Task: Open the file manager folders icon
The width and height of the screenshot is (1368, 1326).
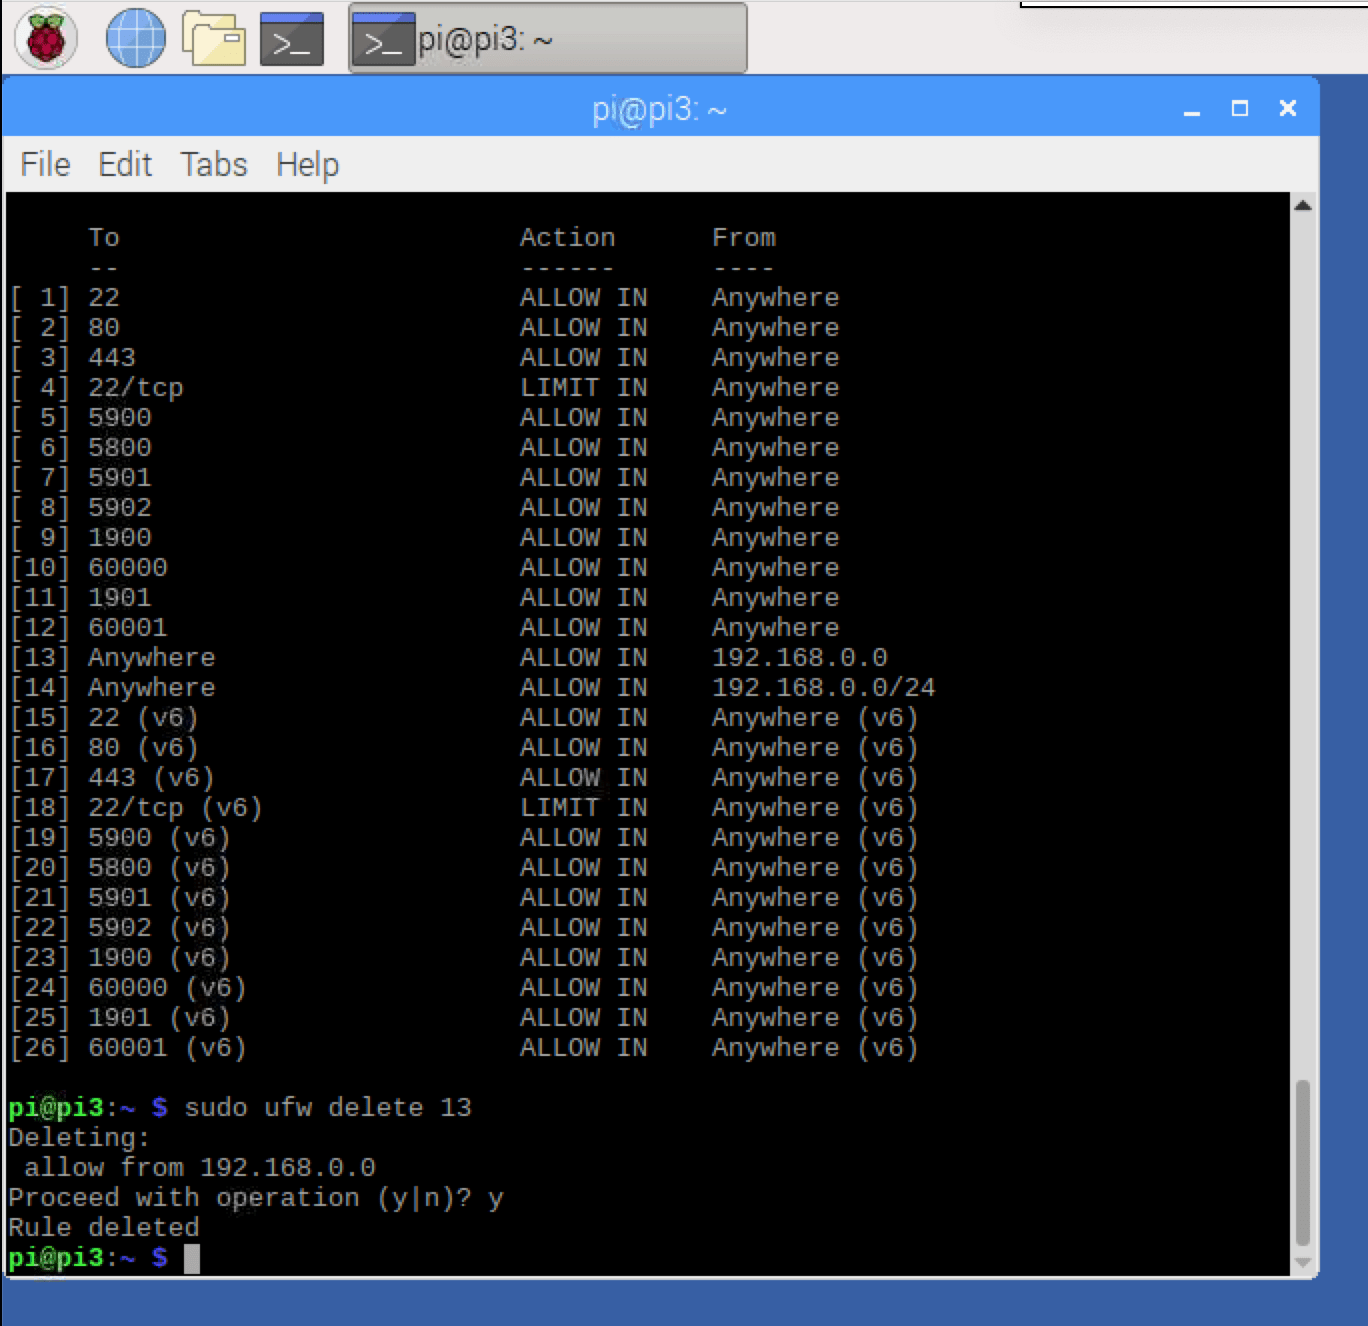Action: click(214, 39)
